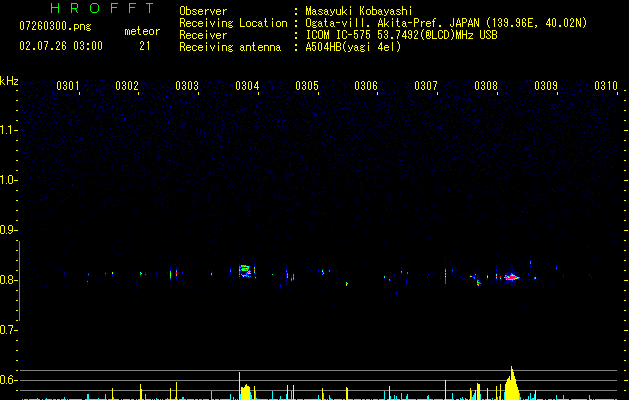The width and height of the screenshot is (629, 400).
Task: Click the A504HB(yagi 4el) antenna text
Action: (x=353, y=47)
